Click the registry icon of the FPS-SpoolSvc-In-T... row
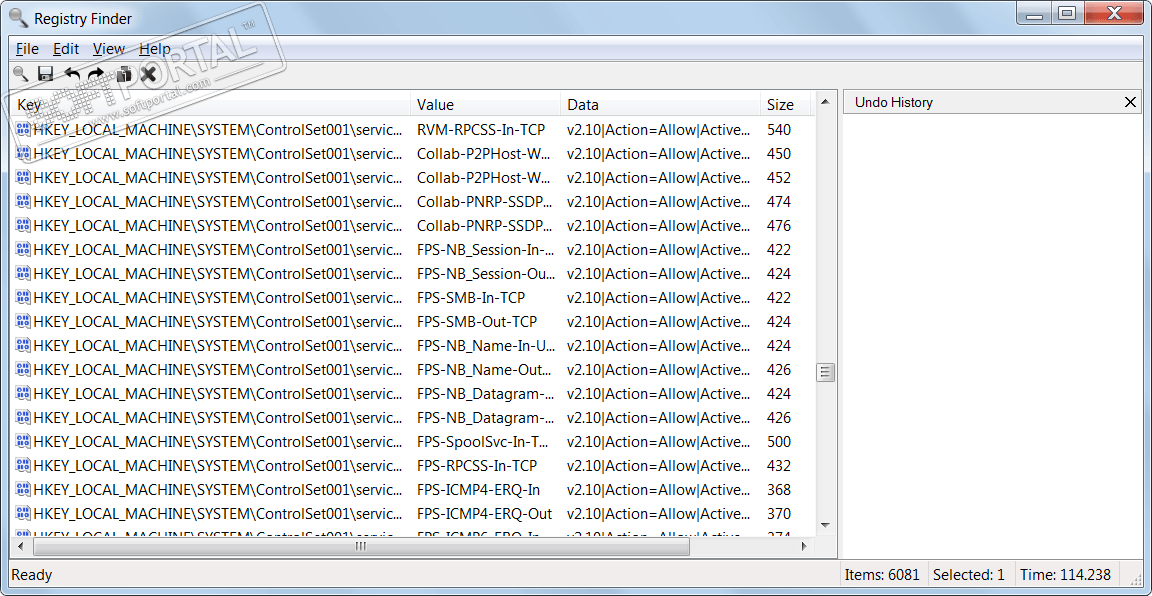The image size is (1152, 596). pyautogui.click(x=23, y=442)
